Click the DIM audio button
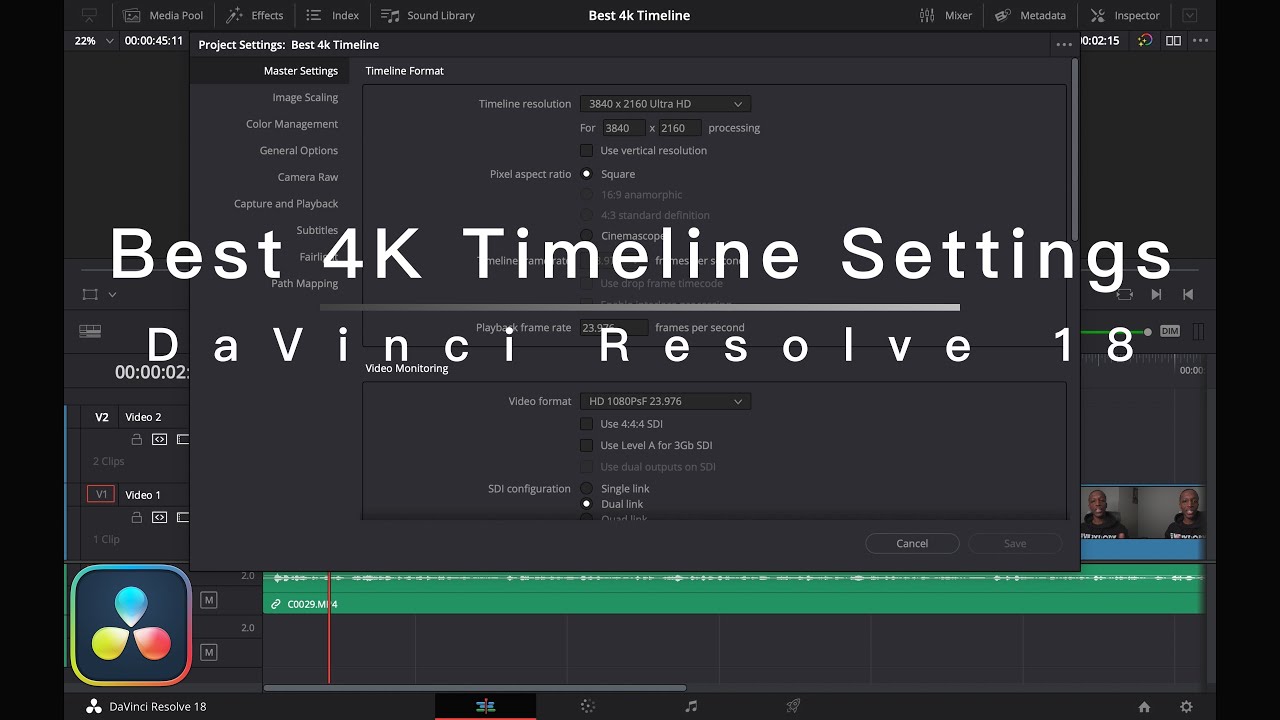The image size is (1280, 720). pos(1169,331)
